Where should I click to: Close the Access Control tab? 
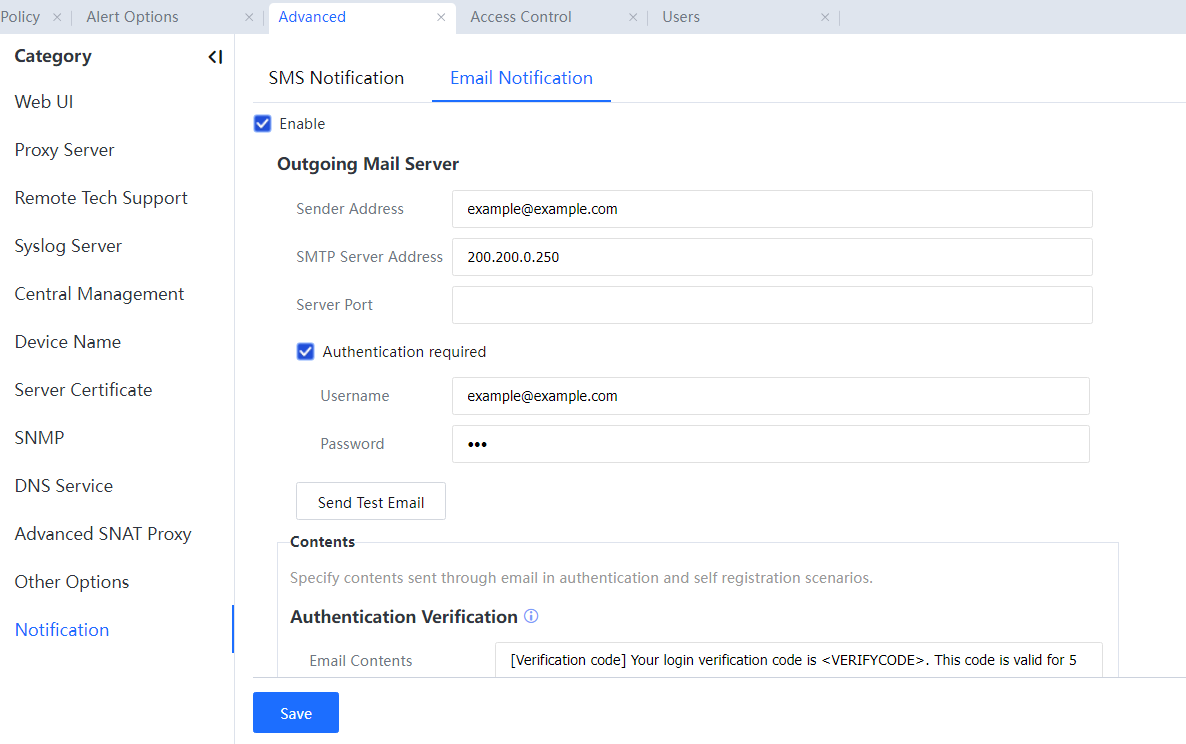point(633,17)
